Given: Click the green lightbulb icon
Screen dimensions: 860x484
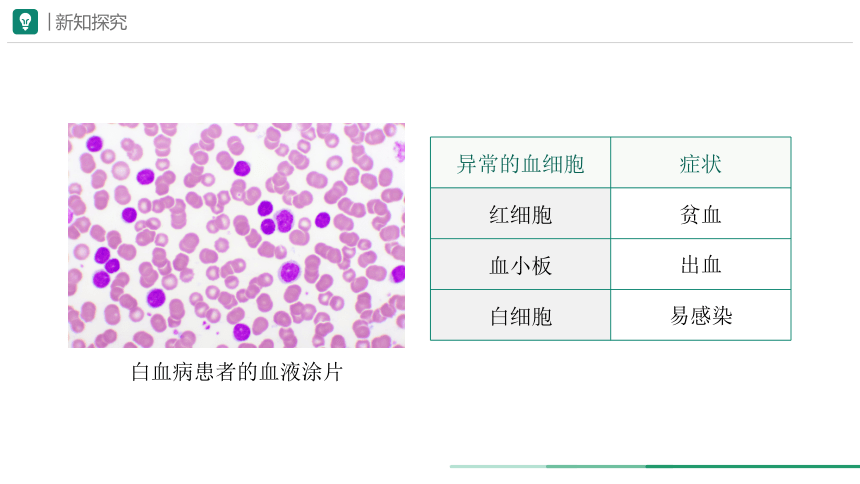Looking at the screenshot, I should (x=25, y=22).
